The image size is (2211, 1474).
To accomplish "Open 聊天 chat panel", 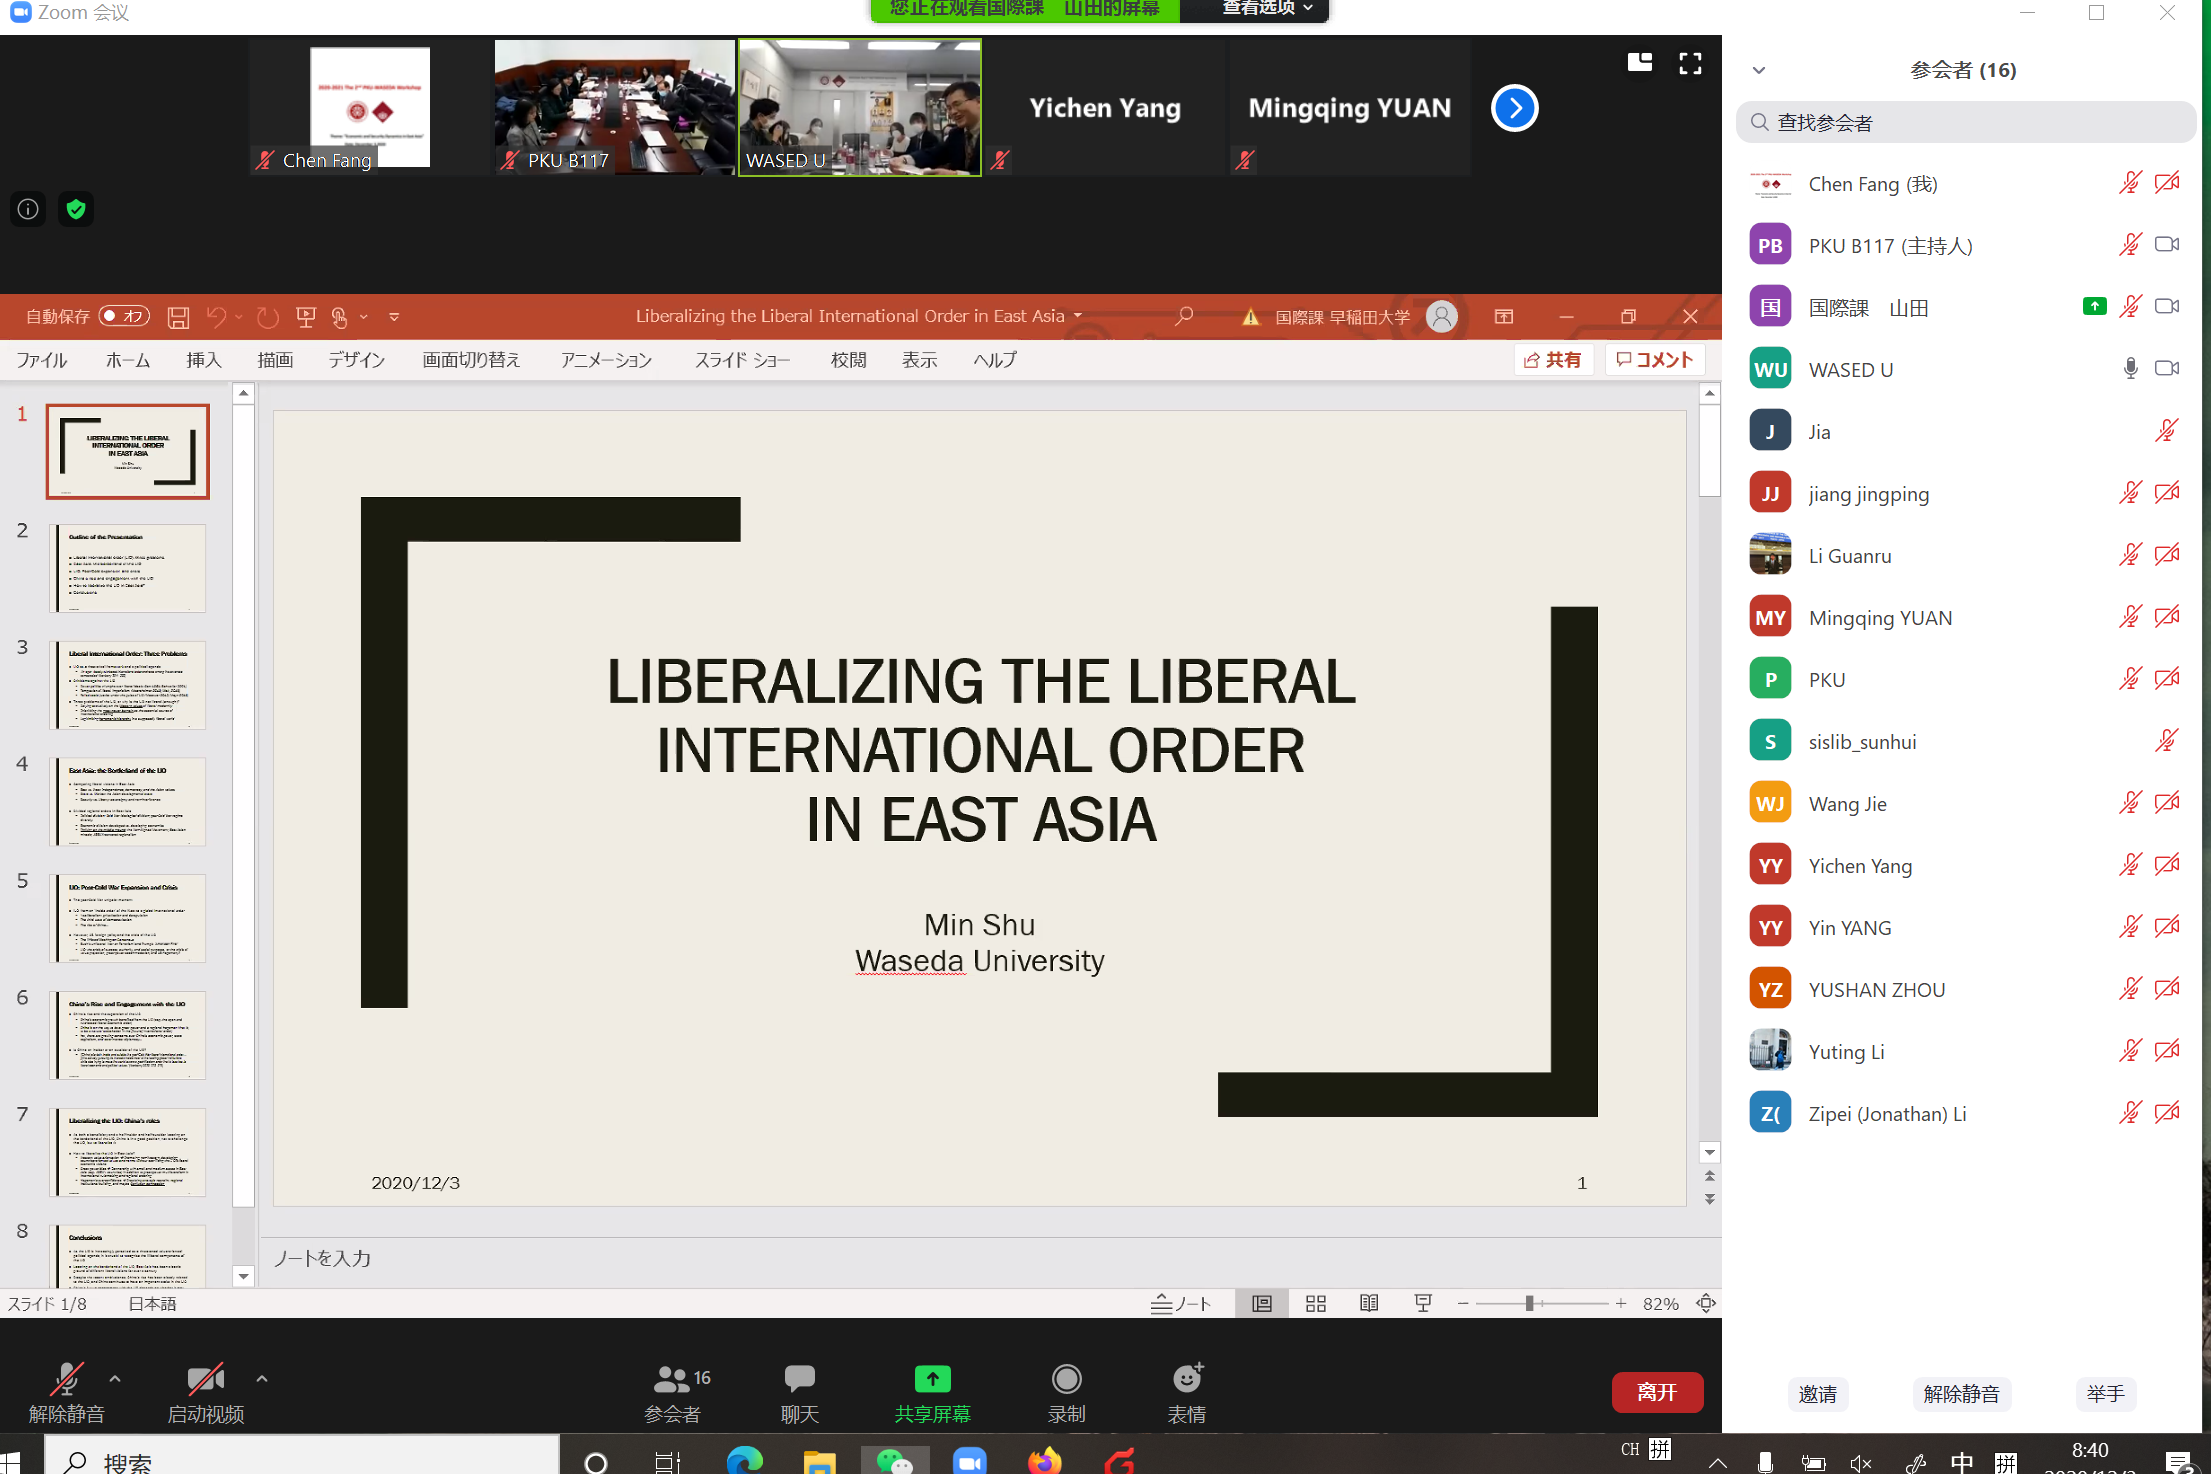I will click(799, 1380).
